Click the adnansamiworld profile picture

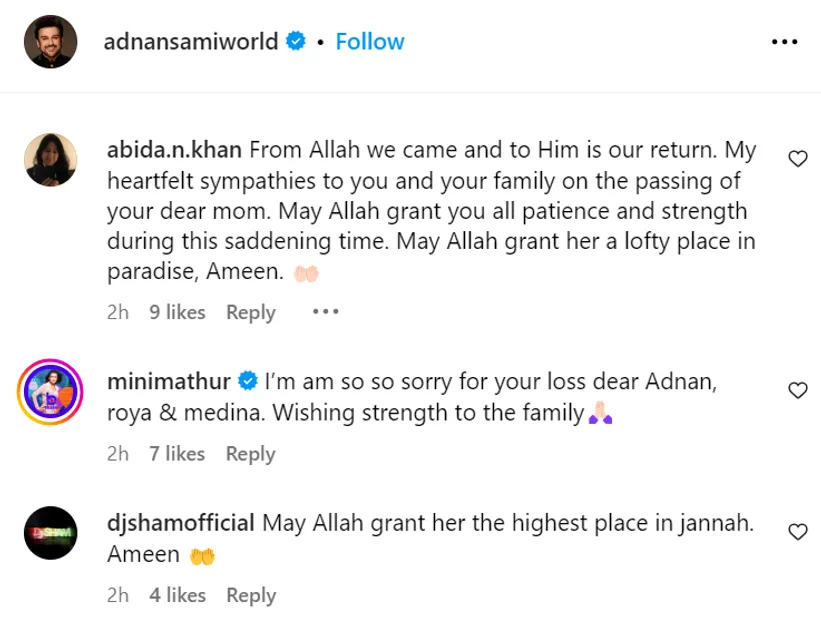tap(50, 42)
